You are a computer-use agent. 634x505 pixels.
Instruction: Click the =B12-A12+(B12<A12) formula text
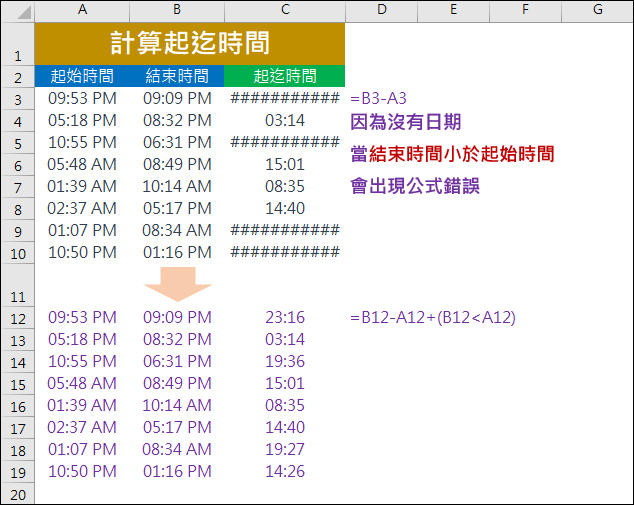[x=433, y=317]
